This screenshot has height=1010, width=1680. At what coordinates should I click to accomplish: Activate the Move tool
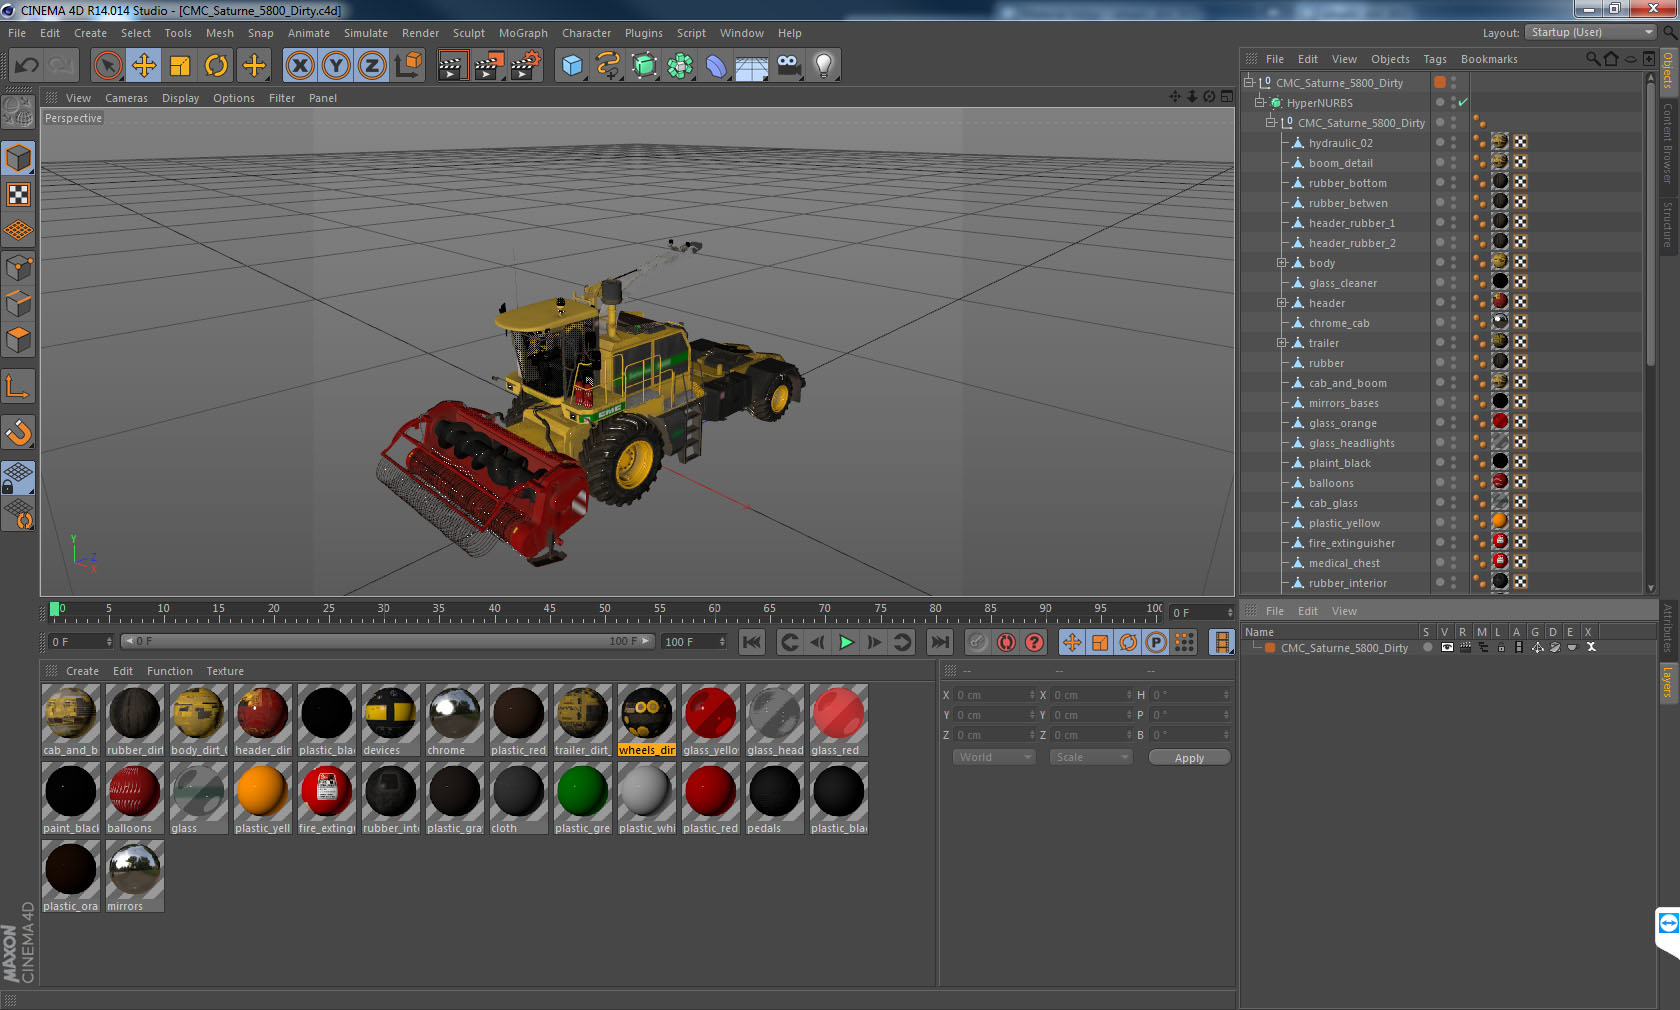coord(144,66)
